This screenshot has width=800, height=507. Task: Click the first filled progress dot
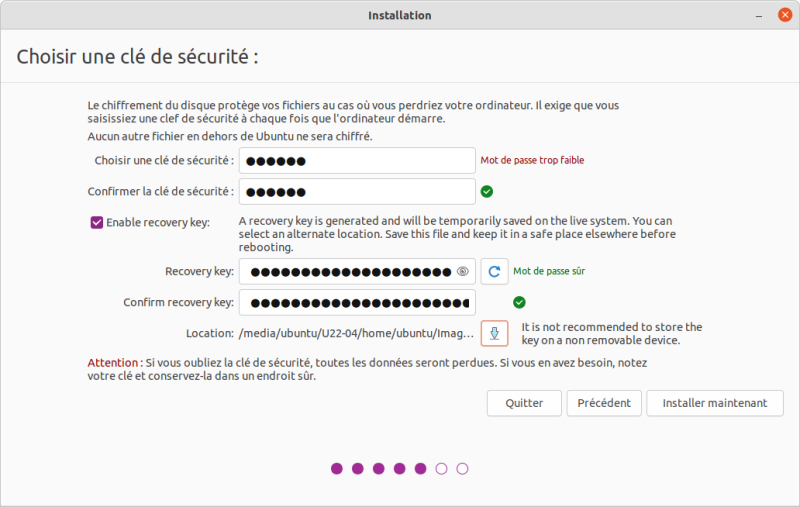click(337, 468)
